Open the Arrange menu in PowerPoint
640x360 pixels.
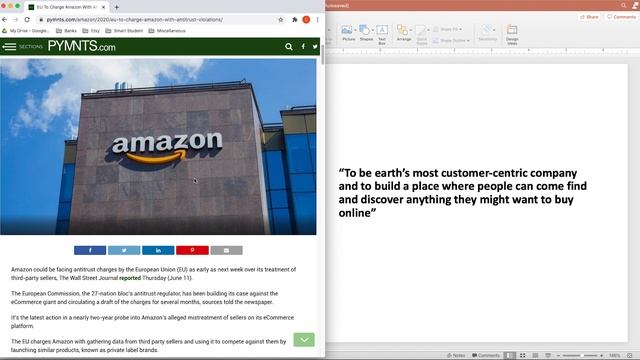point(404,33)
